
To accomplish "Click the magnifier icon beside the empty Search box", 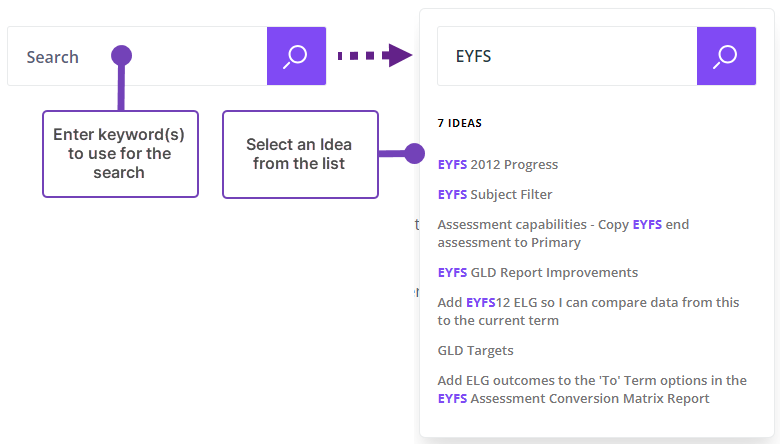I will [x=296, y=56].
